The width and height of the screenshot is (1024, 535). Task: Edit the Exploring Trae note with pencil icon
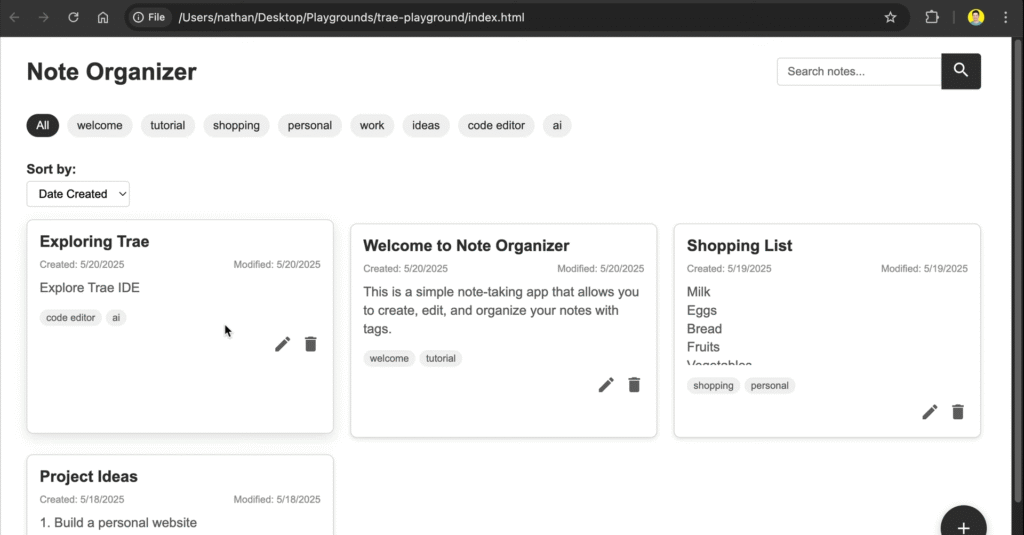[x=282, y=344]
